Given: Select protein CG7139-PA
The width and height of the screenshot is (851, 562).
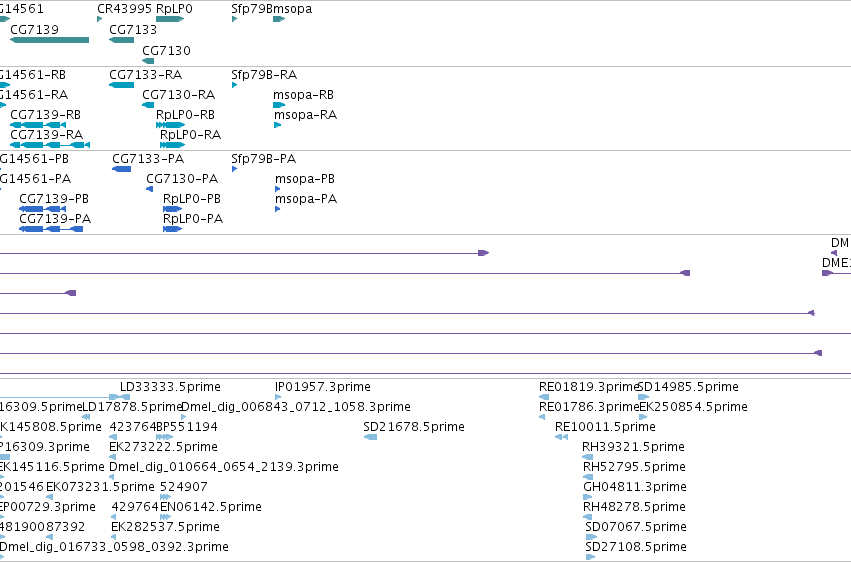Looking at the screenshot, I should [x=51, y=229].
